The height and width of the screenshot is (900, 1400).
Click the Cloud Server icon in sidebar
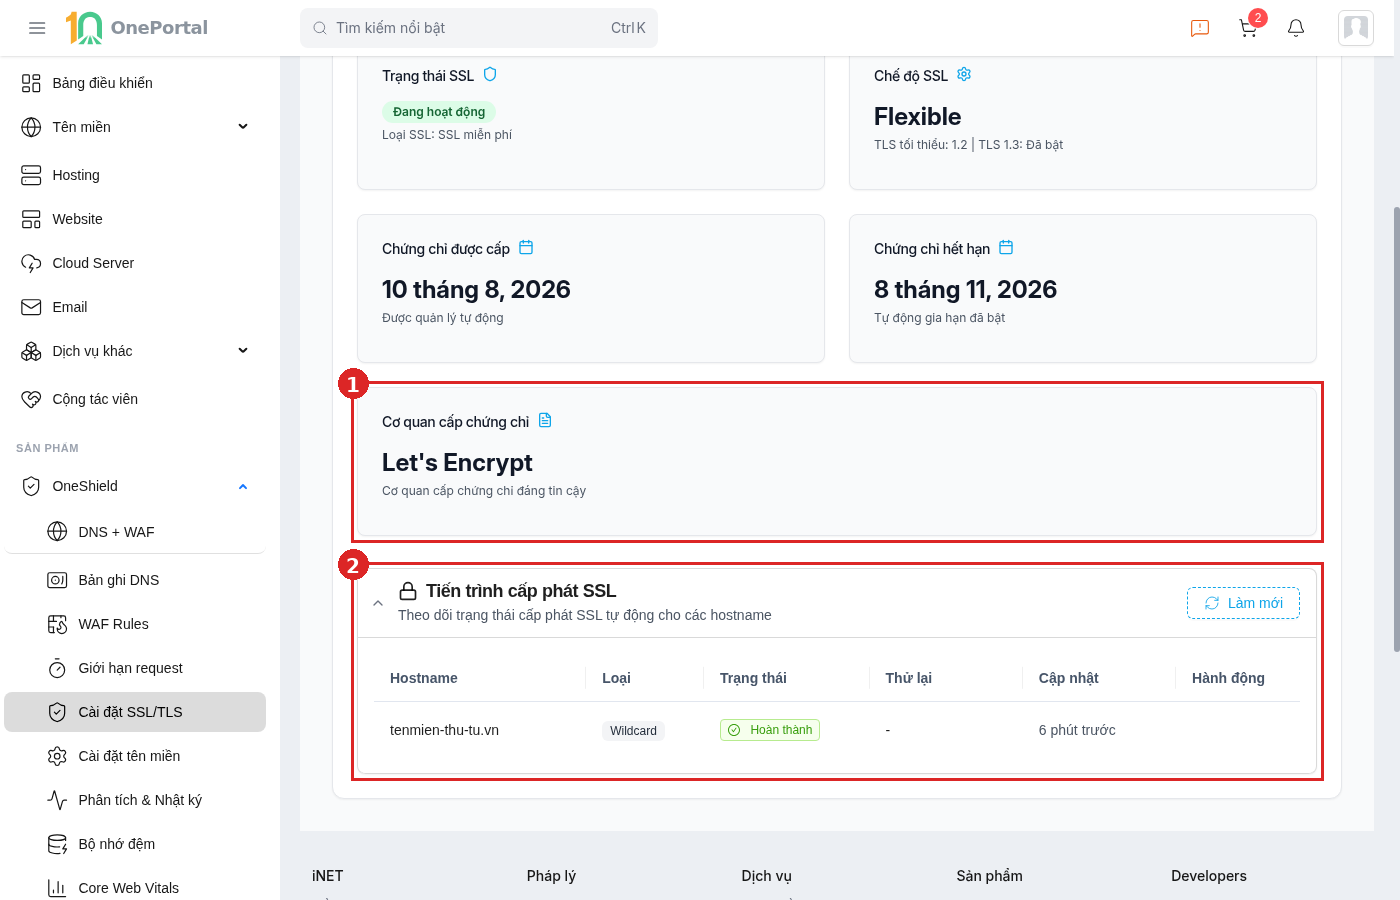tap(31, 263)
